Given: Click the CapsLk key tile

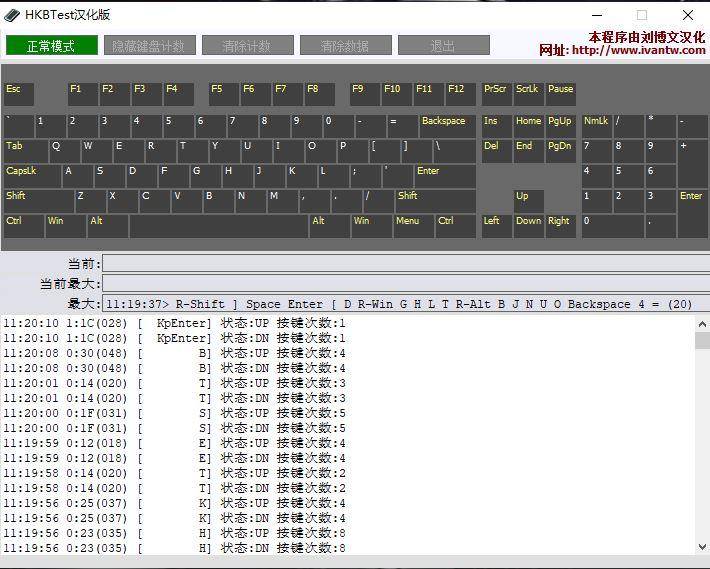Looking at the screenshot, I should pyautogui.click(x=33, y=176).
